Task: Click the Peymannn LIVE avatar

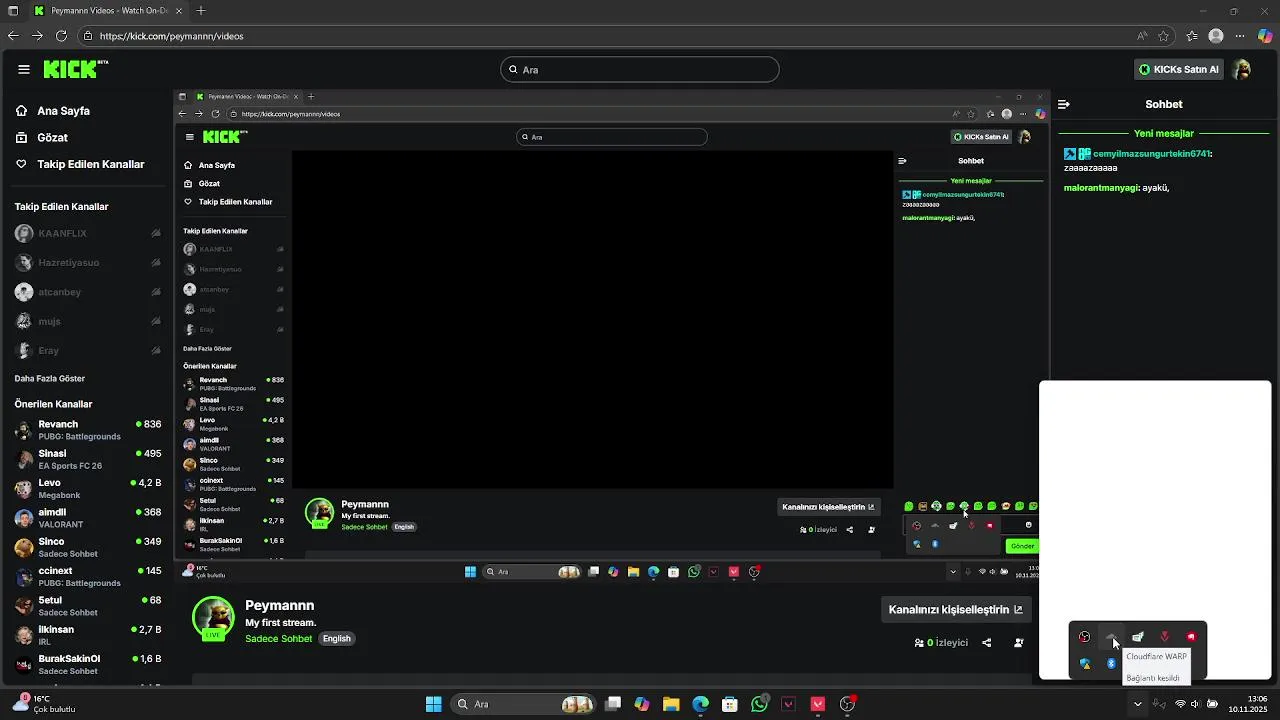Action: (213, 619)
